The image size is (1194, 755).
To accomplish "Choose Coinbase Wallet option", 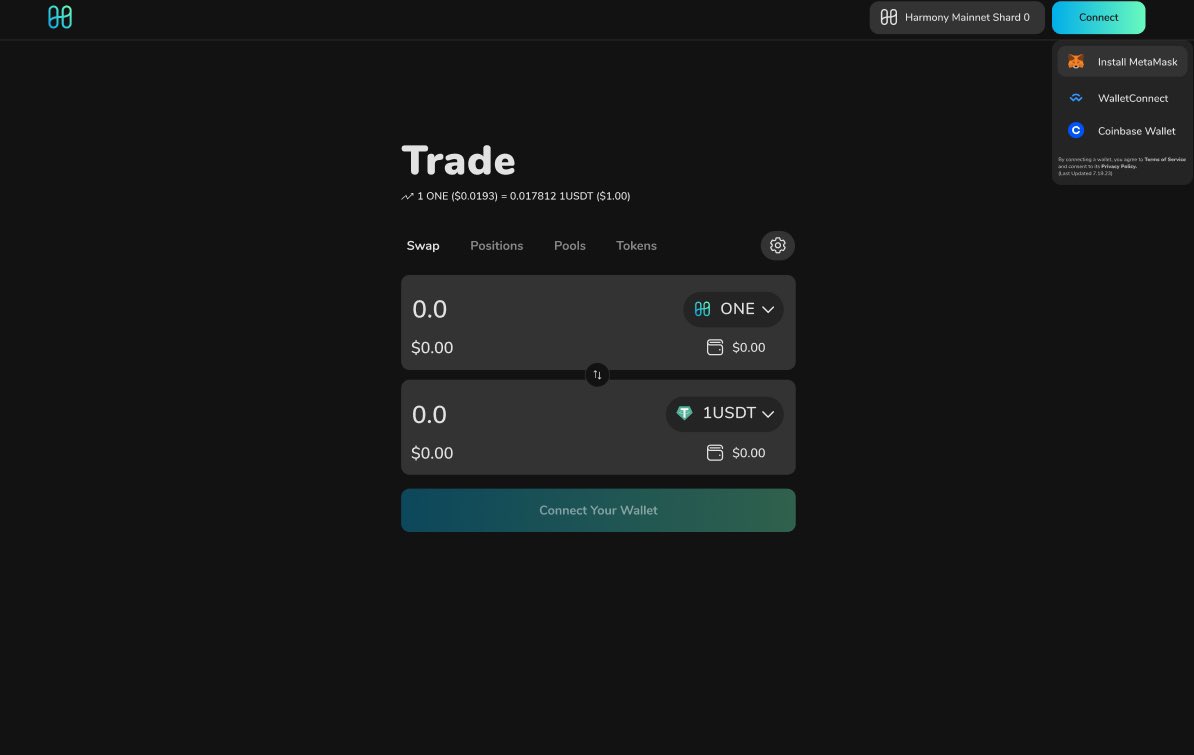I will coord(1122,130).
